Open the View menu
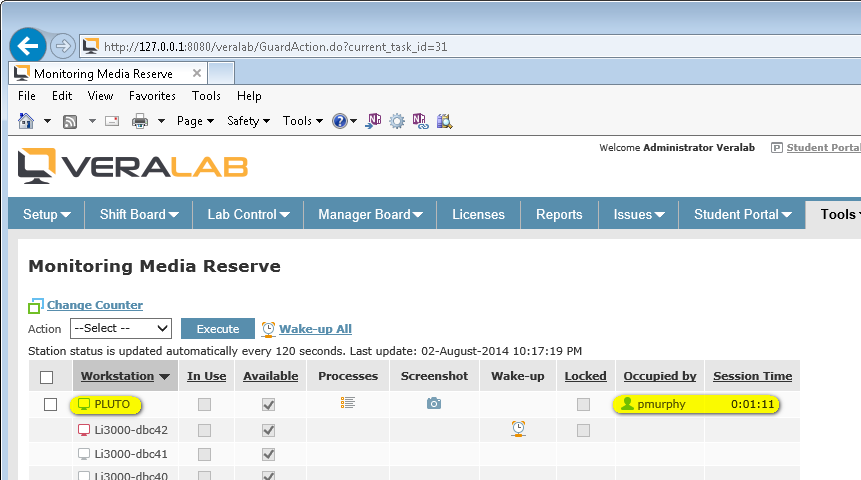Image resolution: width=861 pixels, height=480 pixels. click(x=100, y=96)
